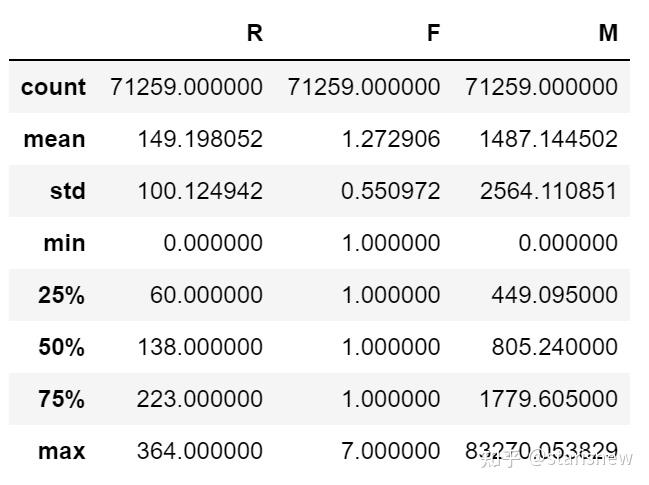Click the Zhihu watermark text
Image resolution: width=649 pixels, height=485 pixels.
(556, 459)
